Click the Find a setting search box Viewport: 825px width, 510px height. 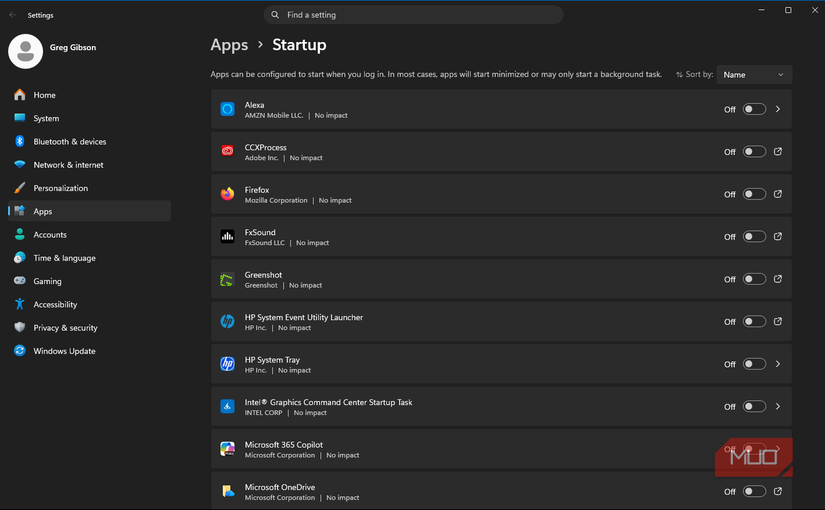[414, 15]
